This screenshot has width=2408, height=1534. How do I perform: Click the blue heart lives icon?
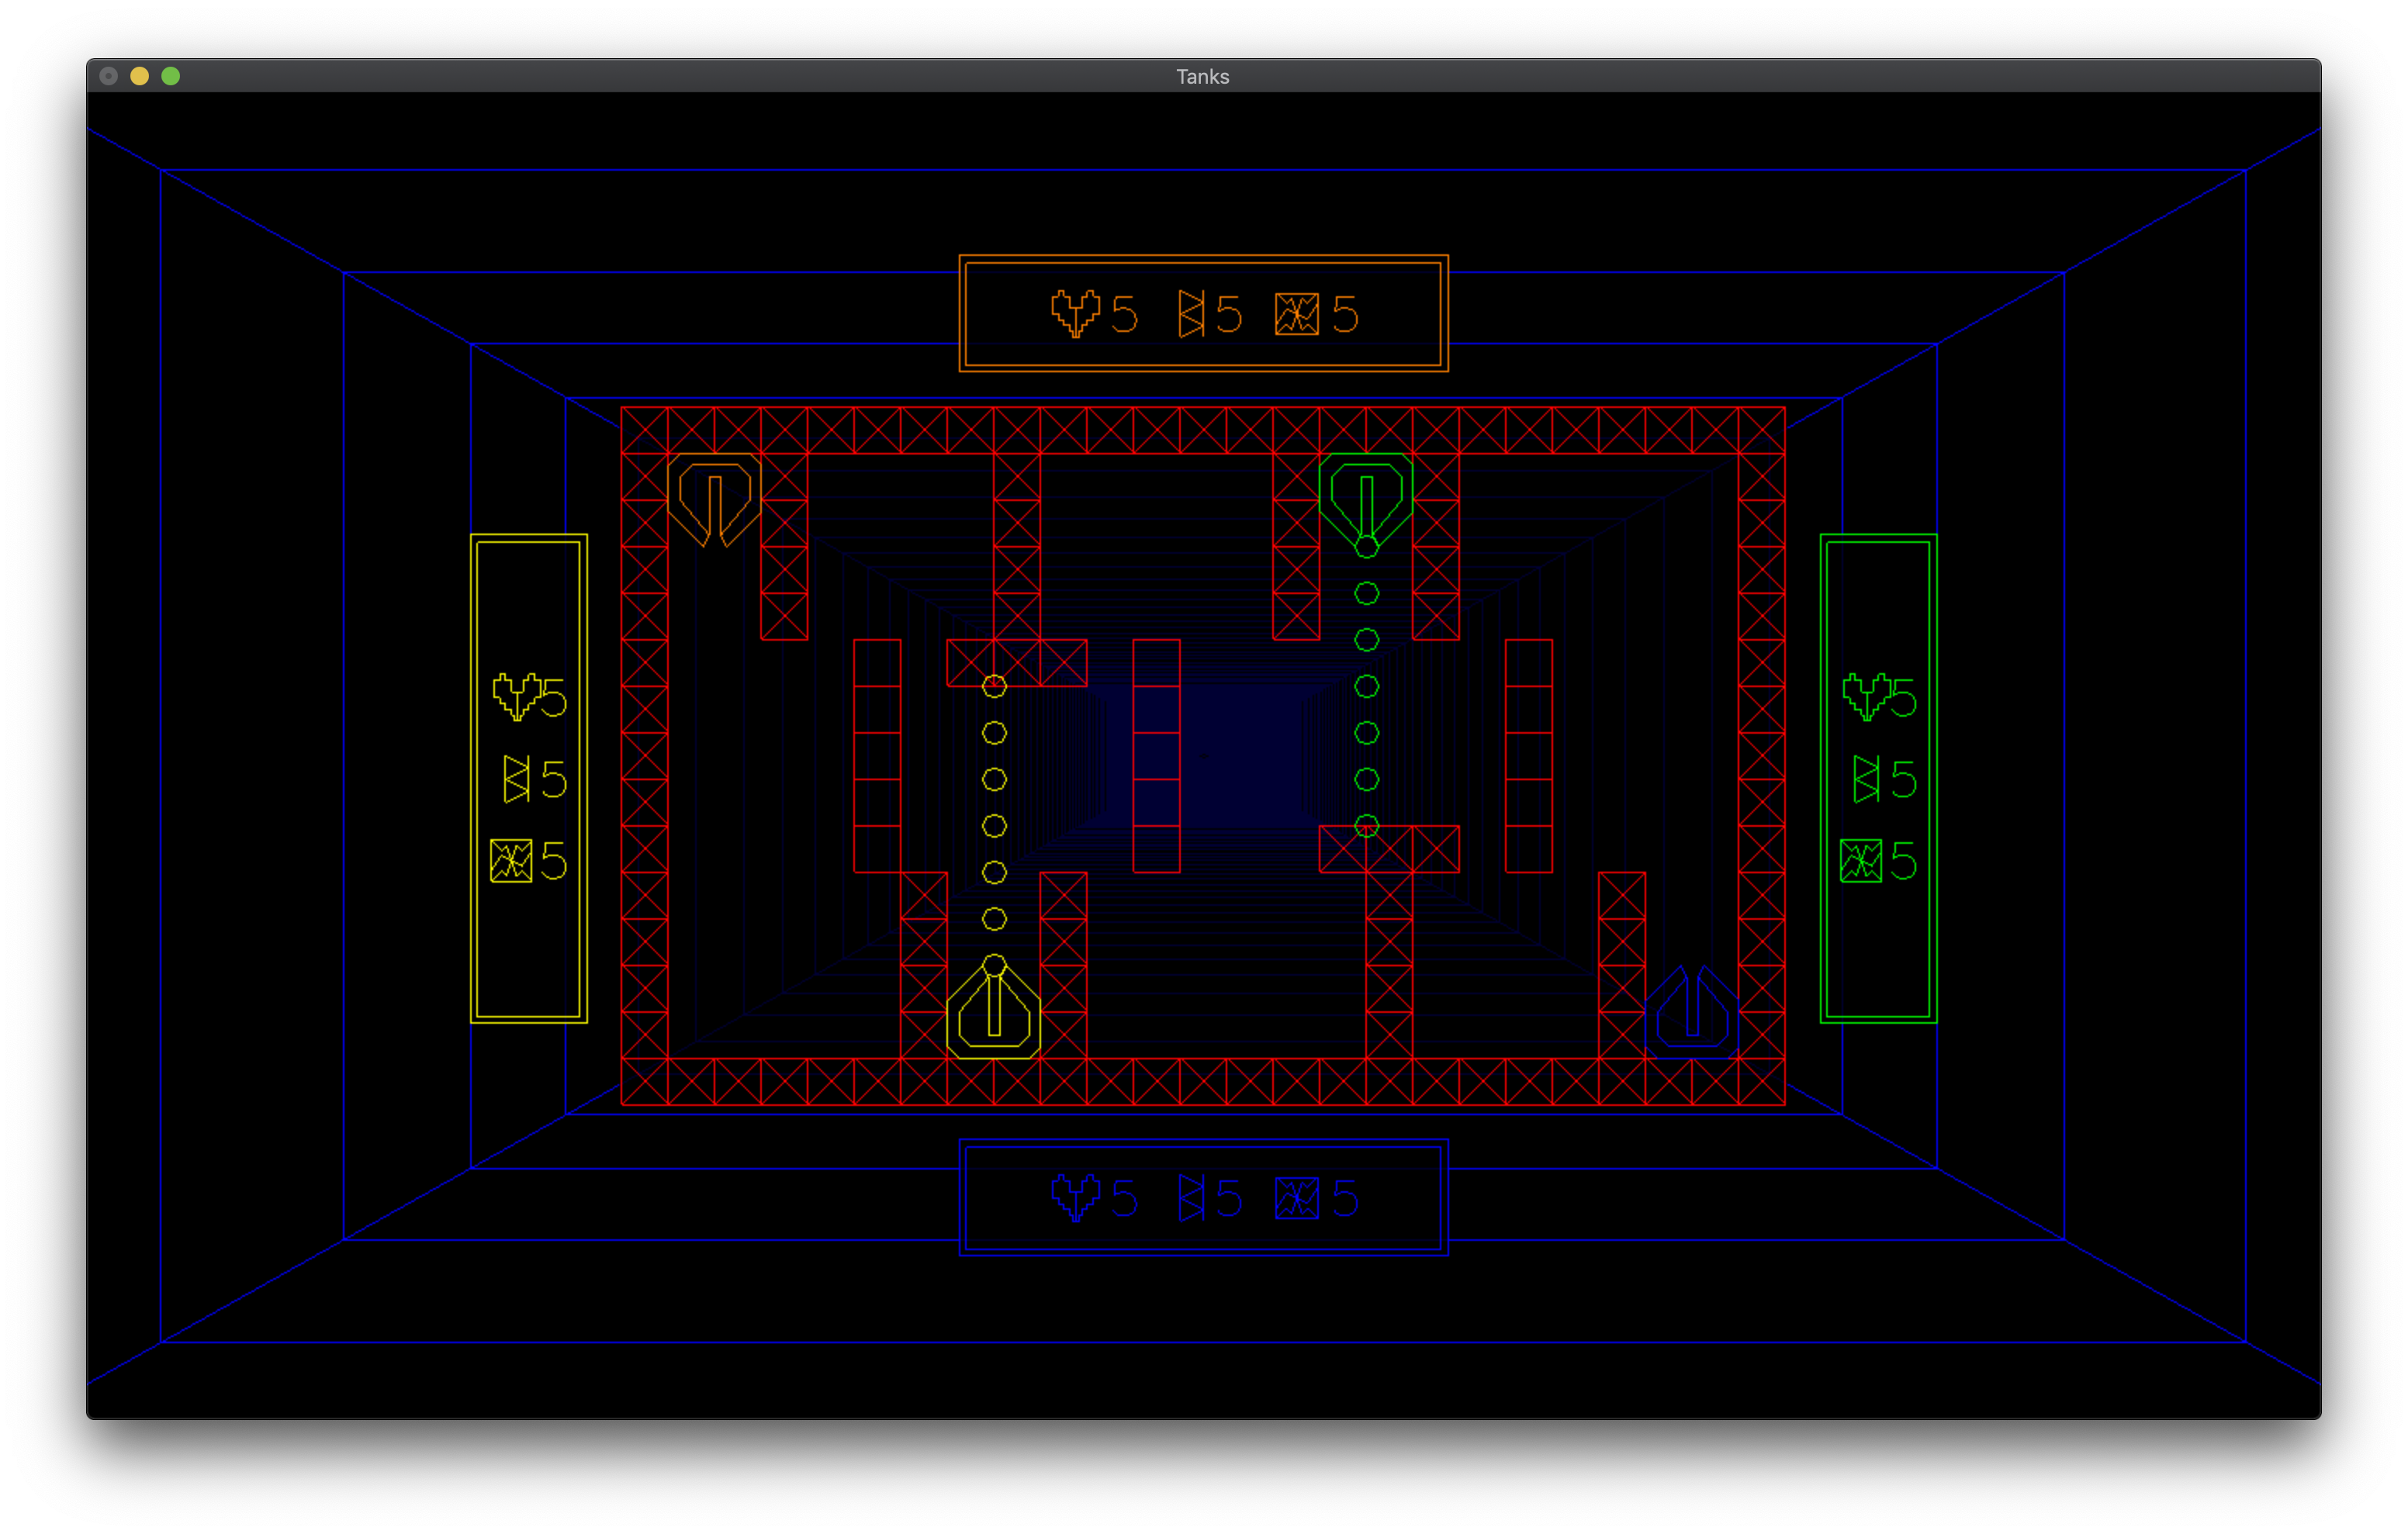pyautogui.click(x=1076, y=1198)
